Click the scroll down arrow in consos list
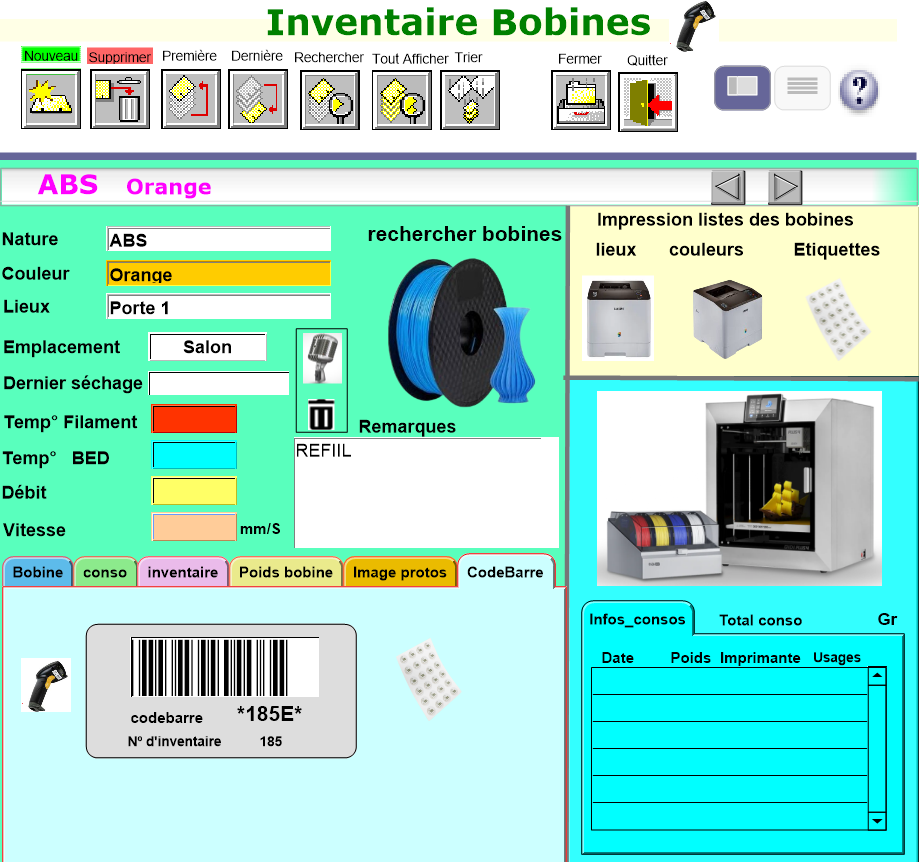This screenshot has height=862, width=919. coord(877,821)
